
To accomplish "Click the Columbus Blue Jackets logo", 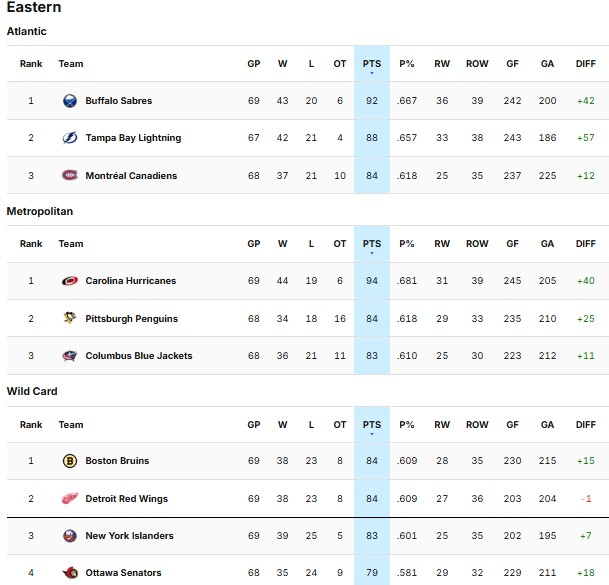I will 70,356.
